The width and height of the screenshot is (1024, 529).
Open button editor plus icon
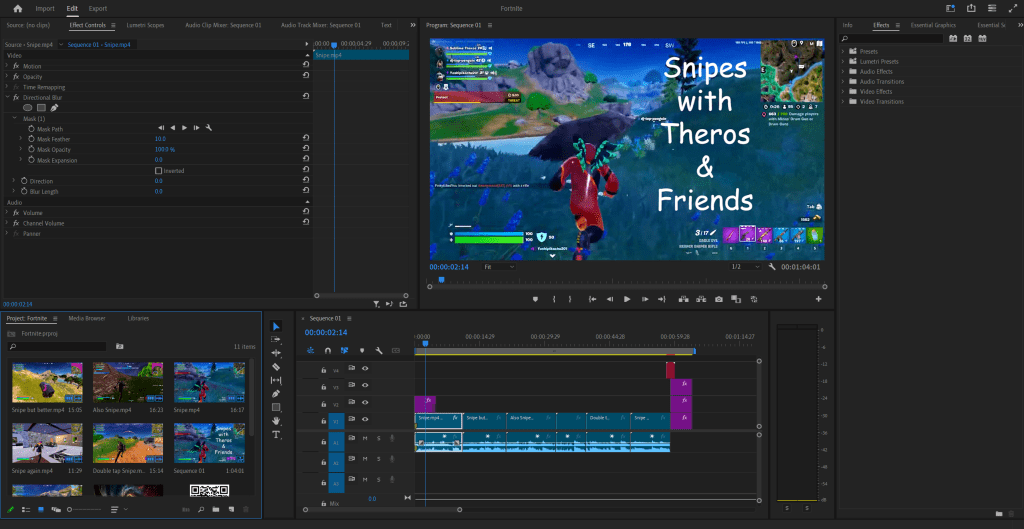click(x=818, y=299)
